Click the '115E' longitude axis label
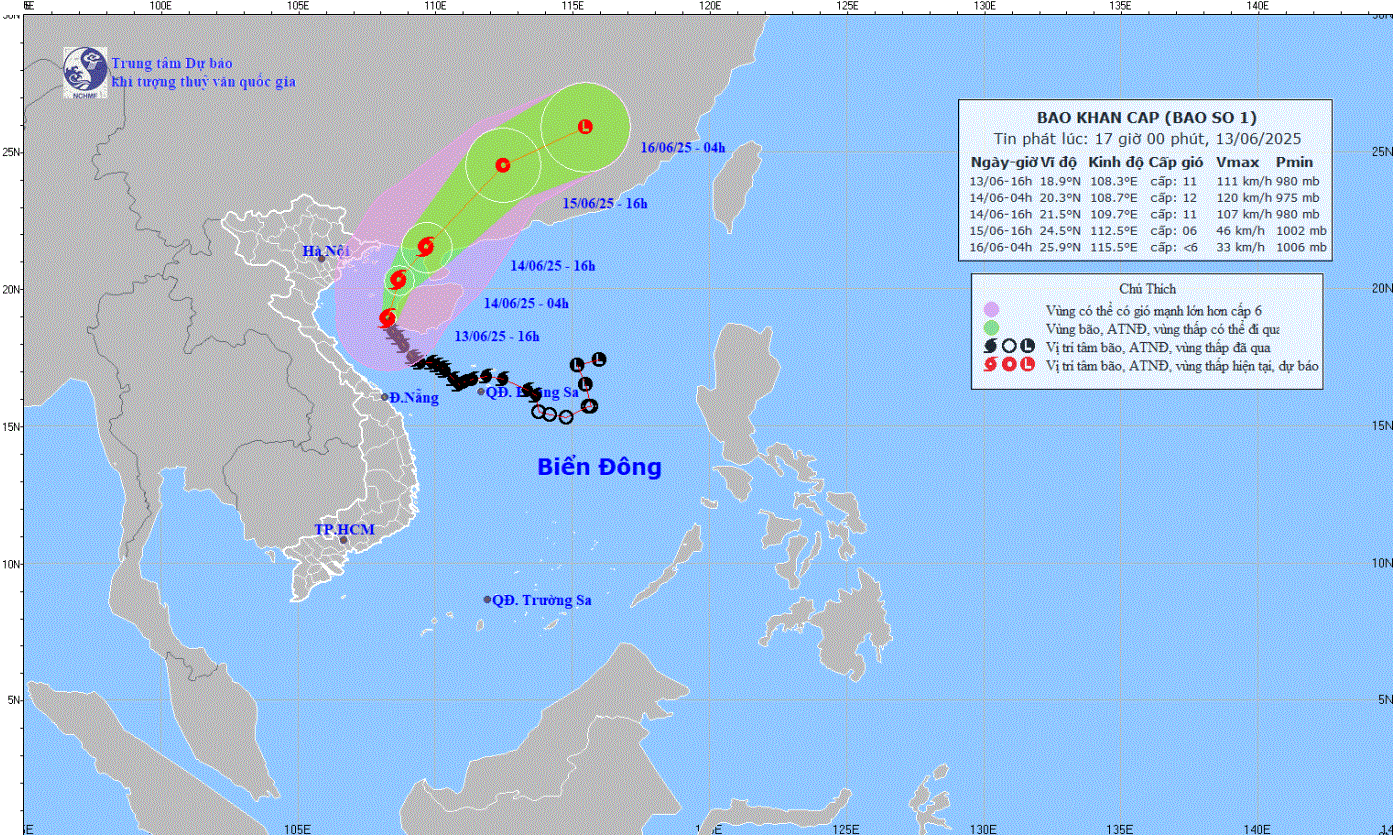The height and width of the screenshot is (838, 1395). 572,6
